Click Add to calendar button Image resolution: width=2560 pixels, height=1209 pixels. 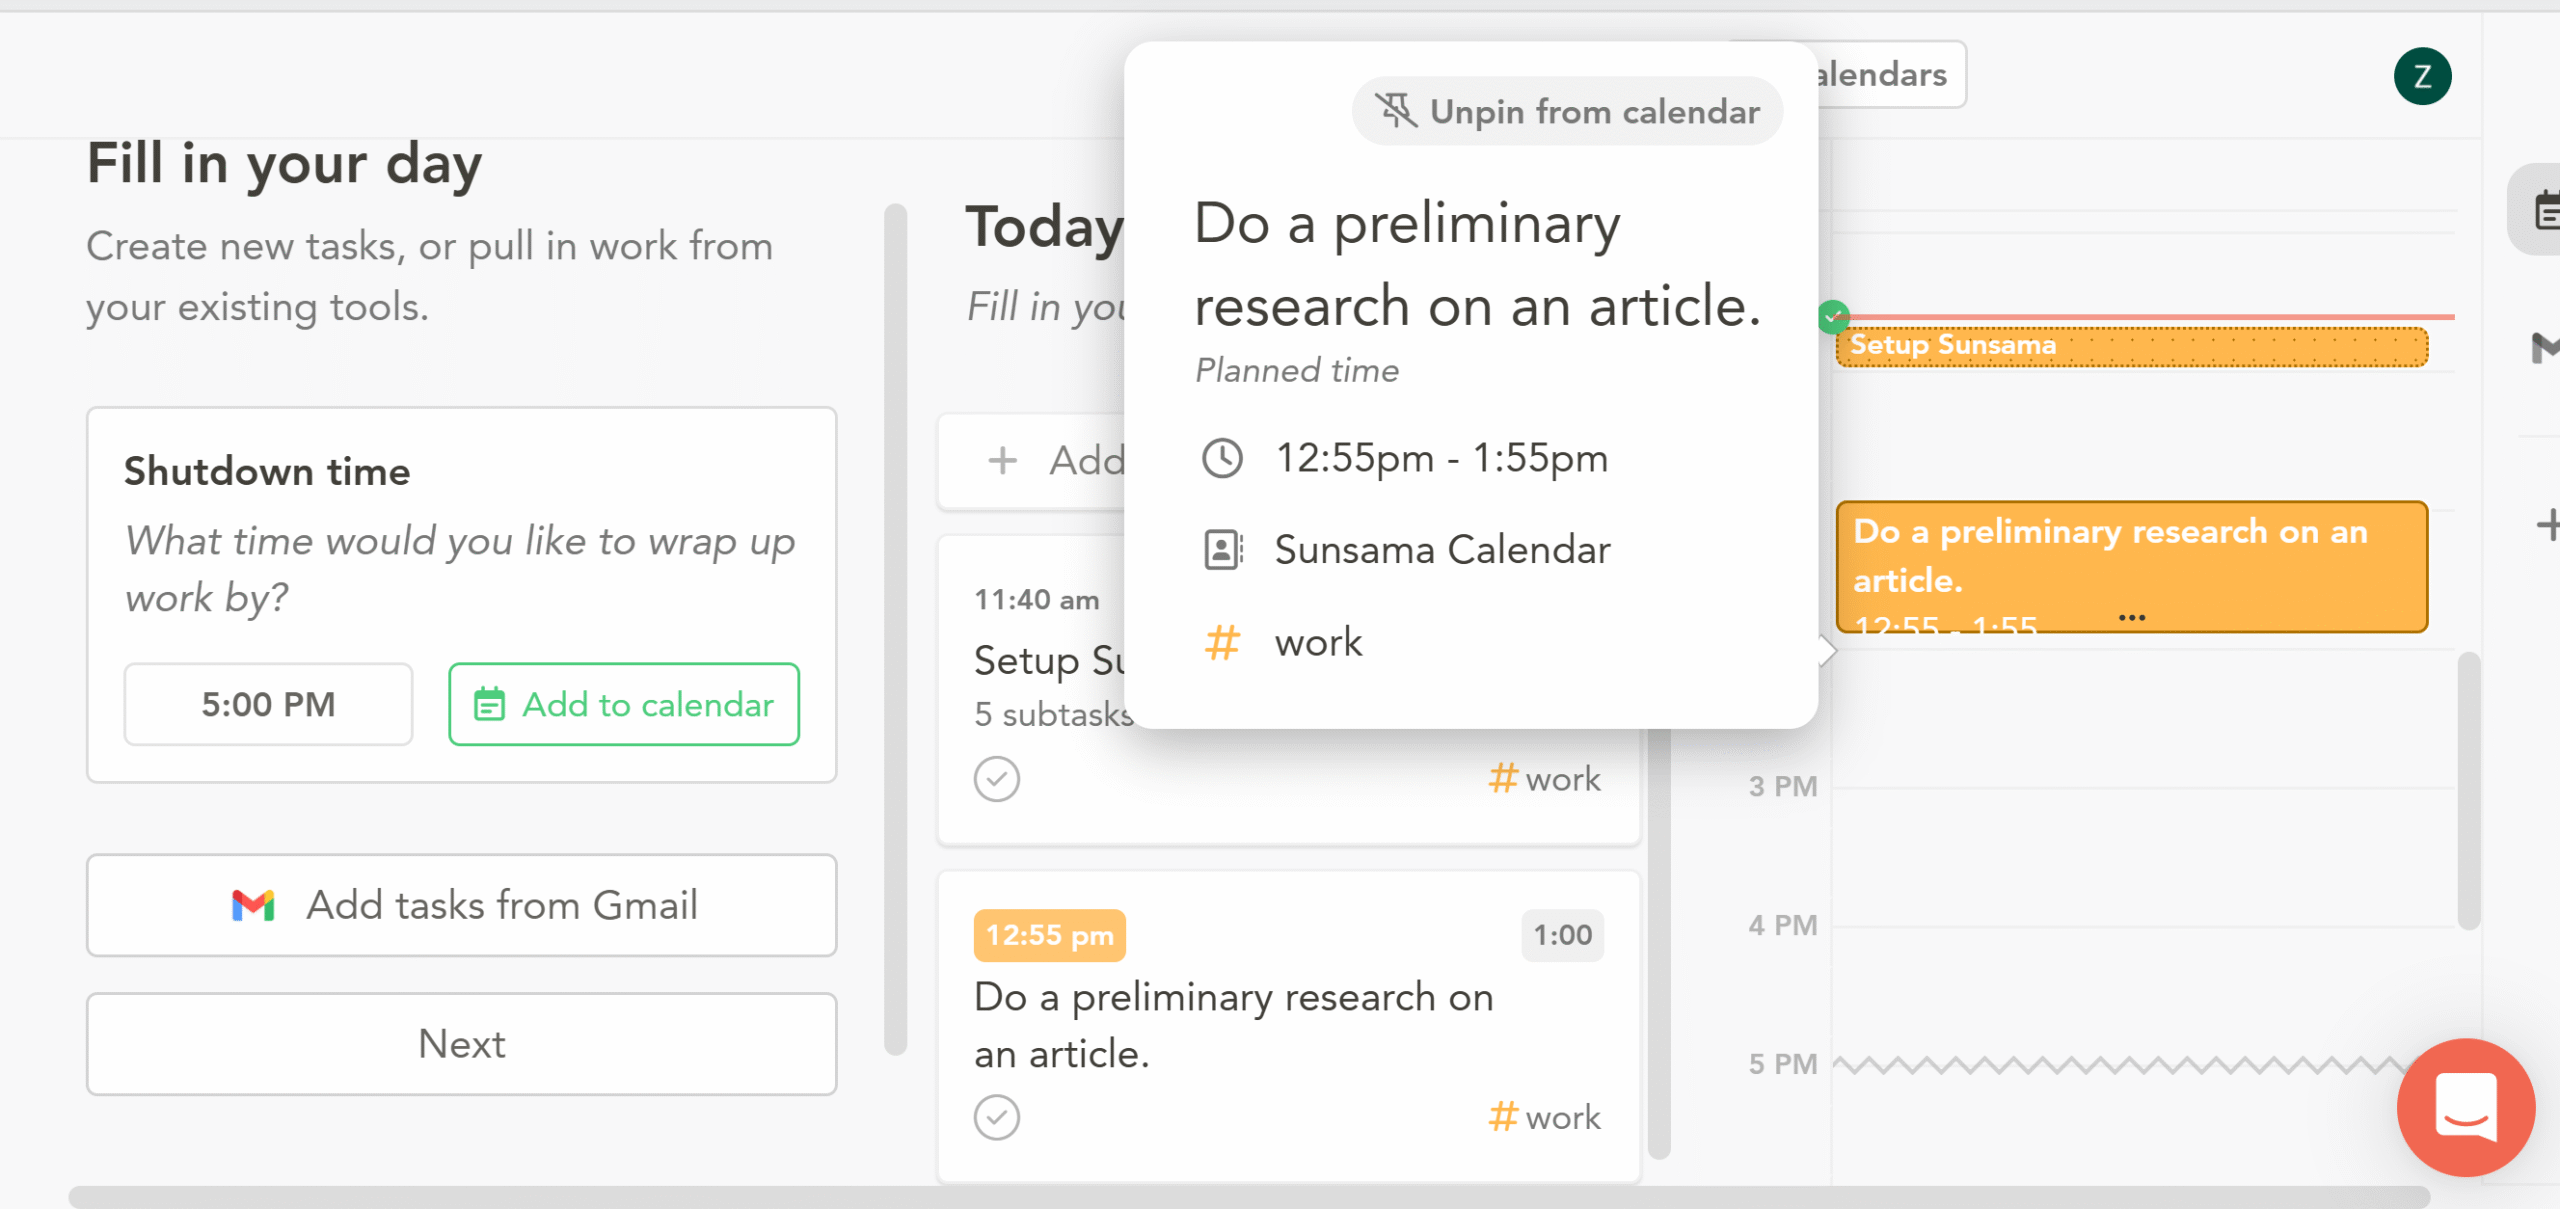click(624, 704)
